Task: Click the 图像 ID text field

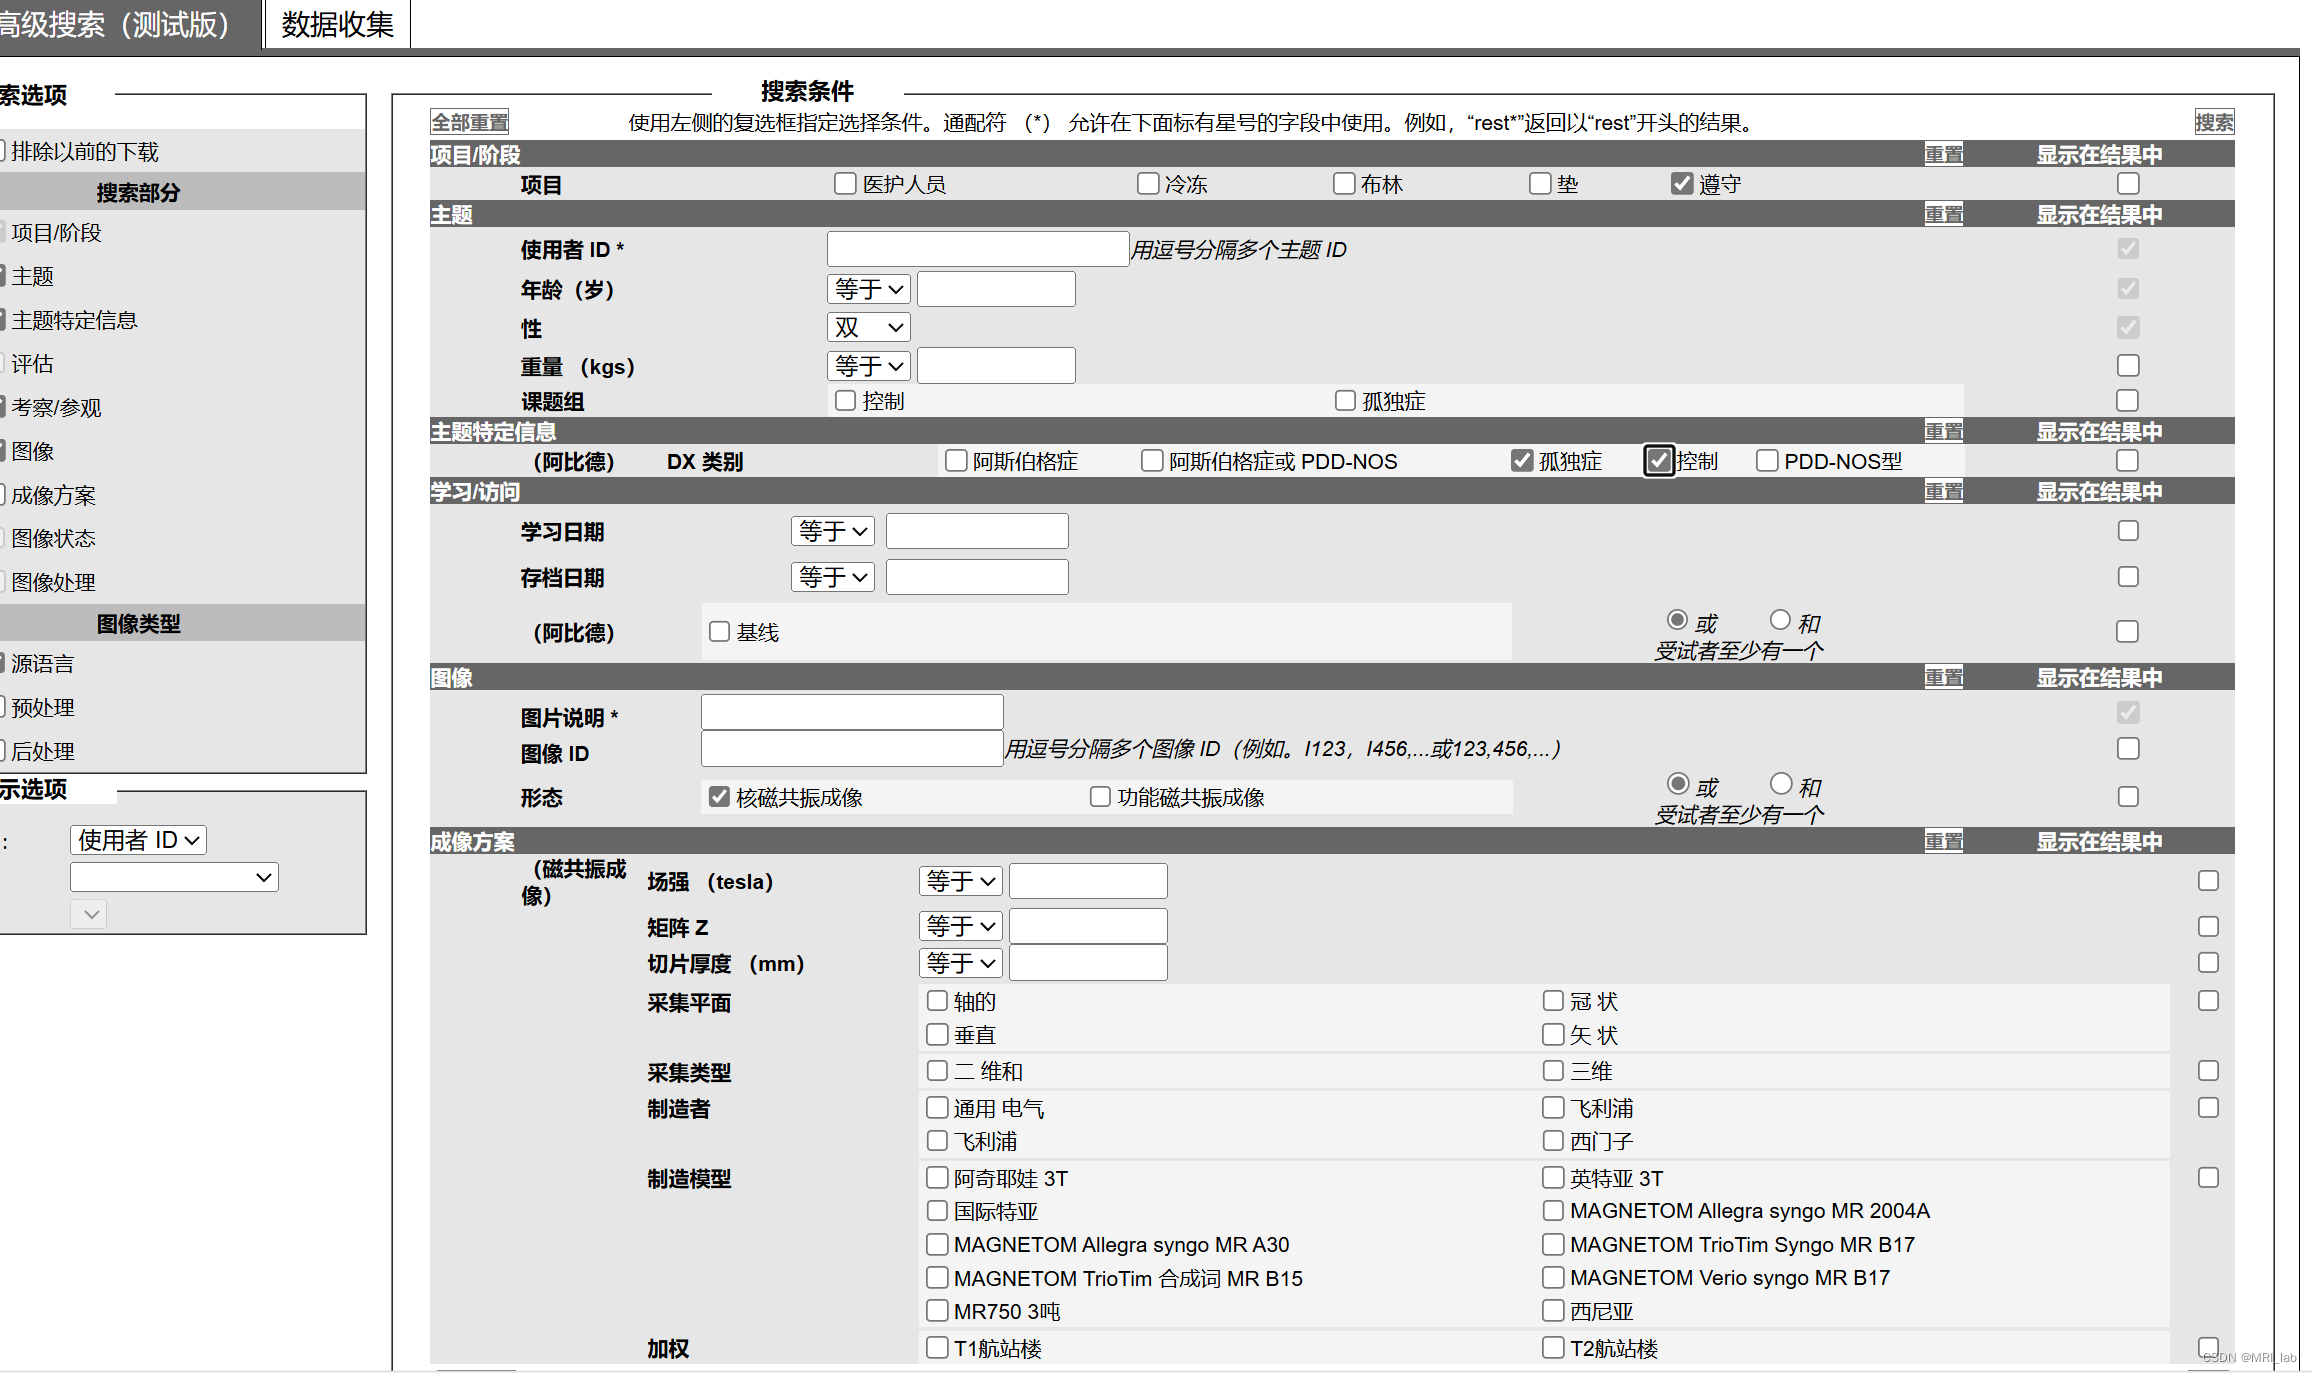Action: pyautogui.click(x=852, y=749)
